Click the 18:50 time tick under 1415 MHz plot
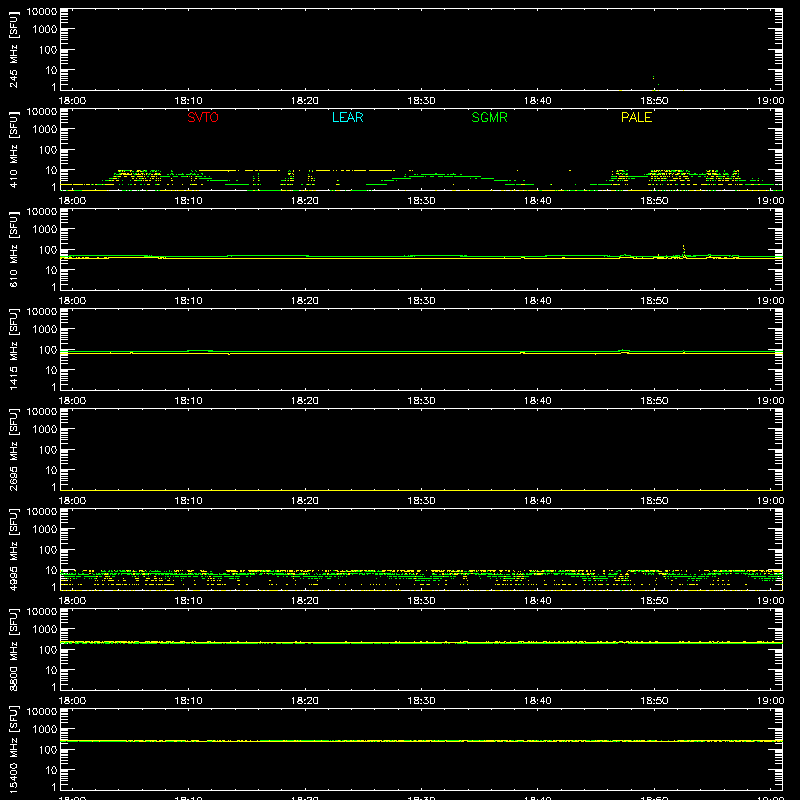The width and height of the screenshot is (800, 800). click(654, 401)
